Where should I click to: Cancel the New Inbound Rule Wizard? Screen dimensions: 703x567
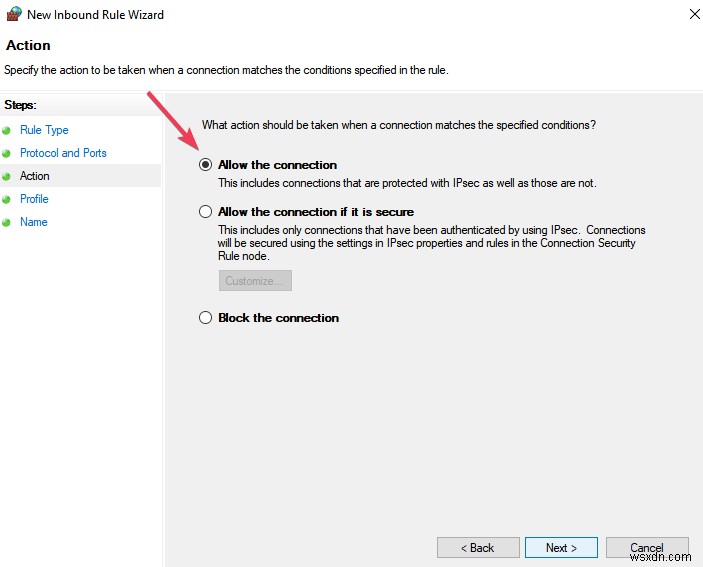point(647,548)
